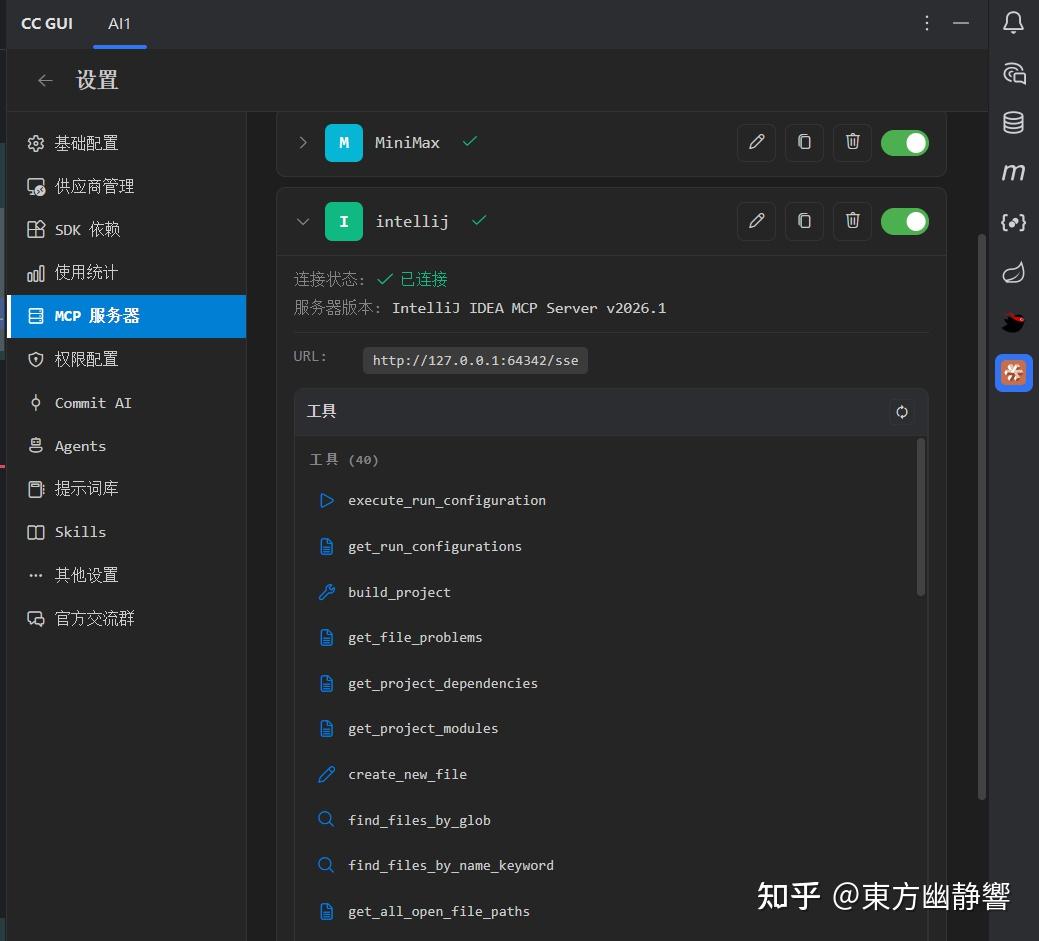Open the red bird plugin icon
Screen dimensions: 1039x941
pos(1013,322)
